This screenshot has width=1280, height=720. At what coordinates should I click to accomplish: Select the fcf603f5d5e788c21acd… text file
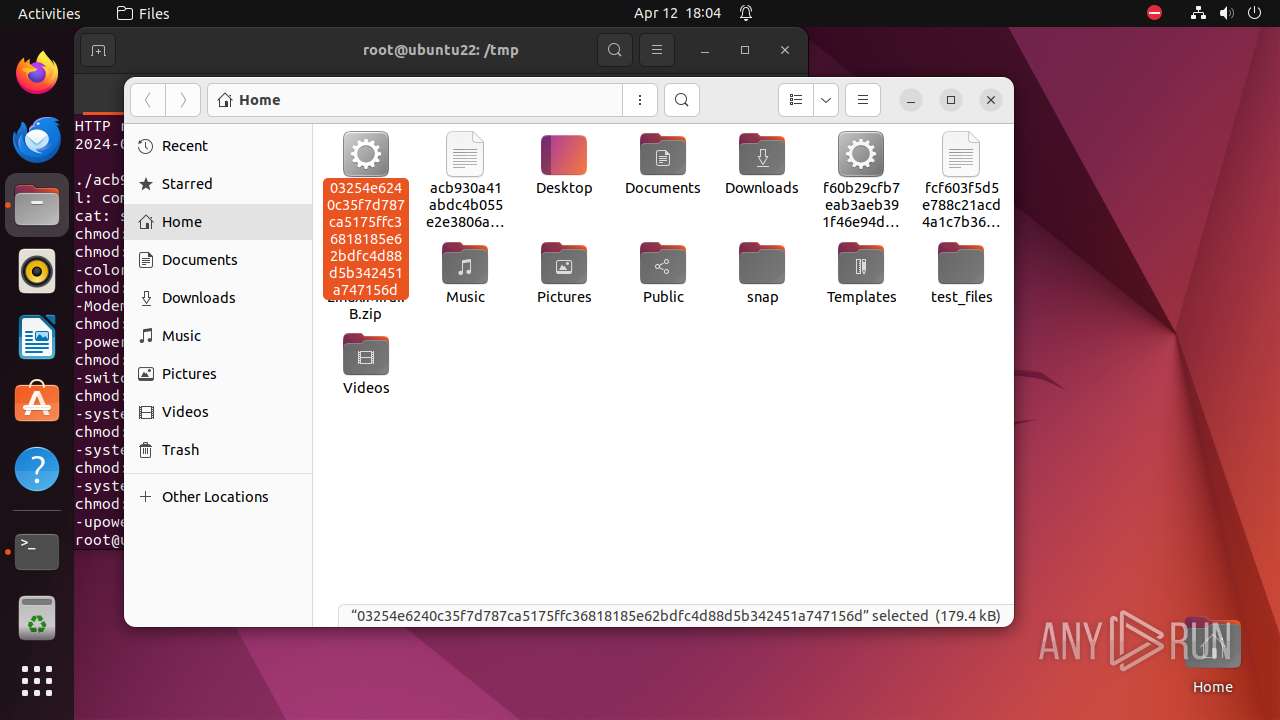tap(961, 181)
